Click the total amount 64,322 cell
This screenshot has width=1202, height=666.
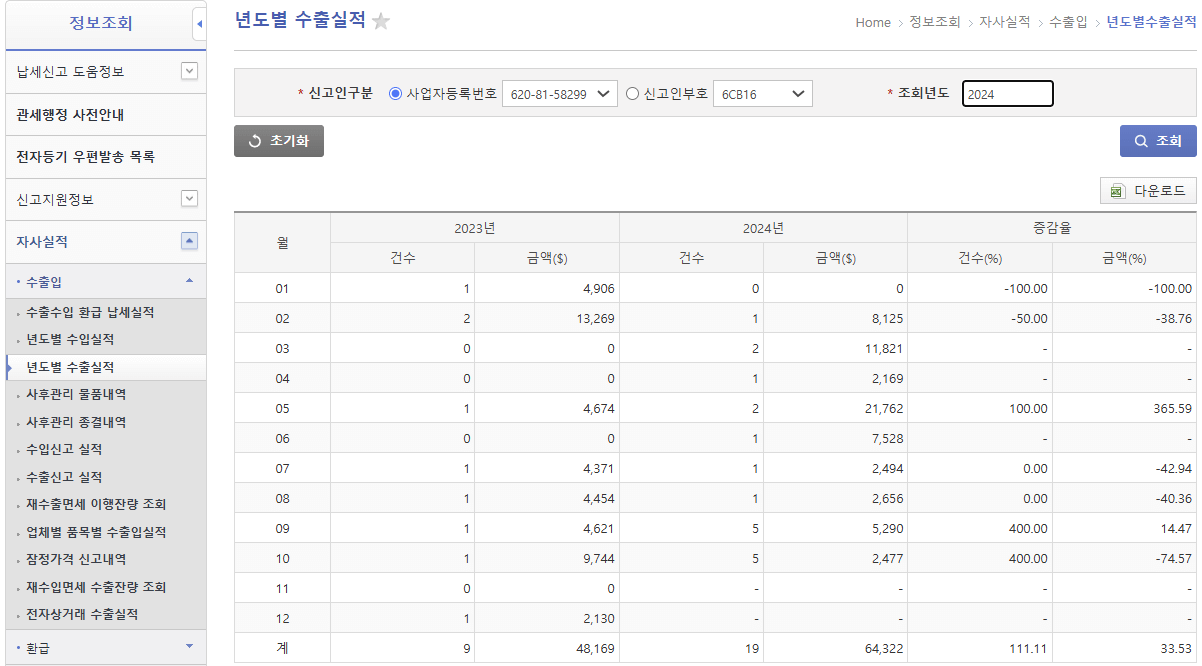(x=835, y=648)
